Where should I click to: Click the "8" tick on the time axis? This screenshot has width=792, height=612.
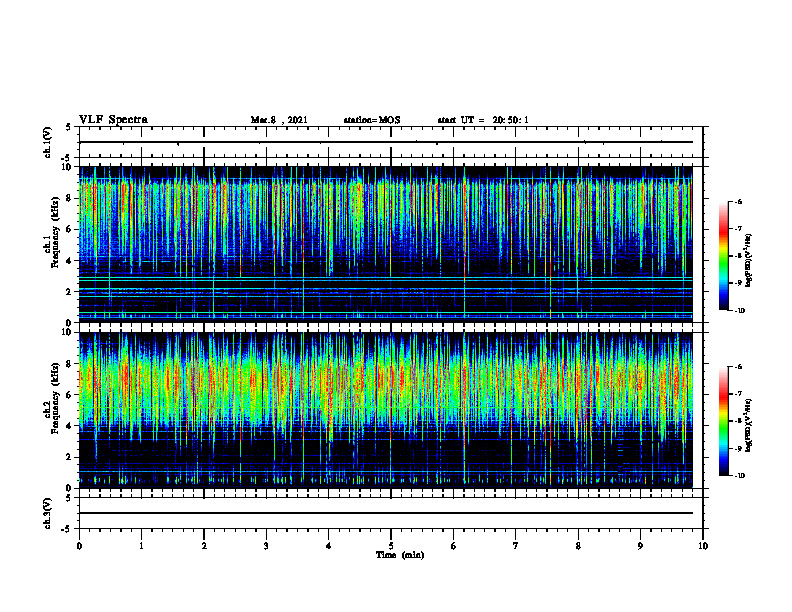578,546
